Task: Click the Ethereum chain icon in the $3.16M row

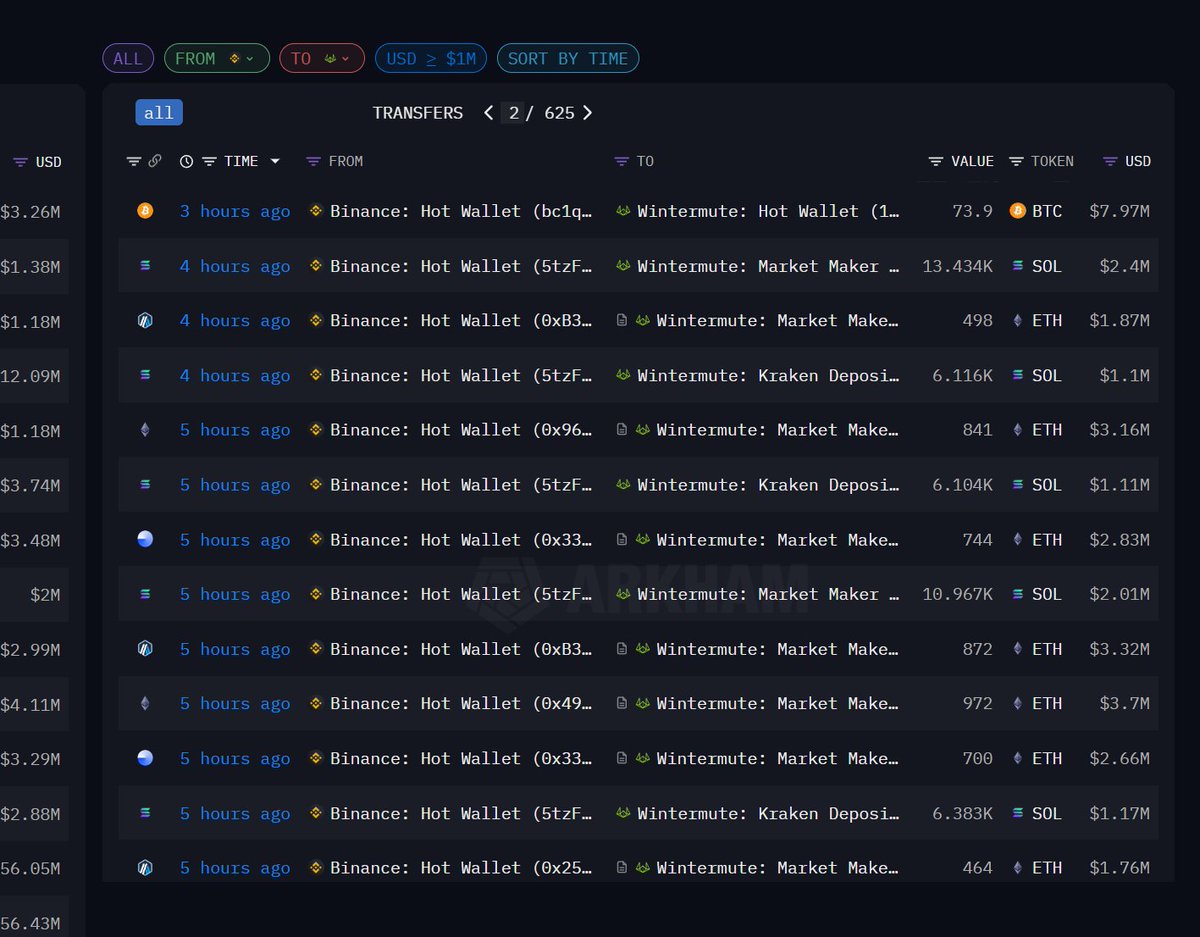Action: (x=145, y=430)
